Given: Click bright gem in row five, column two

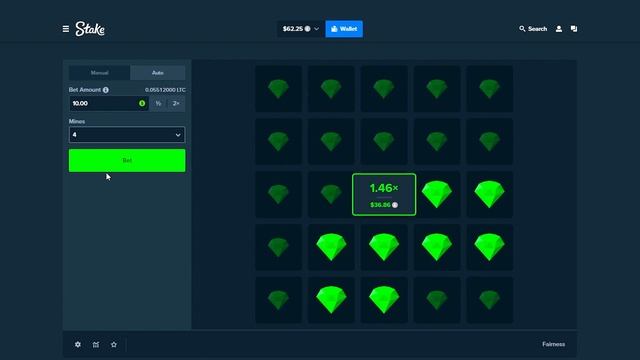Looking at the screenshot, I should click(331, 300).
